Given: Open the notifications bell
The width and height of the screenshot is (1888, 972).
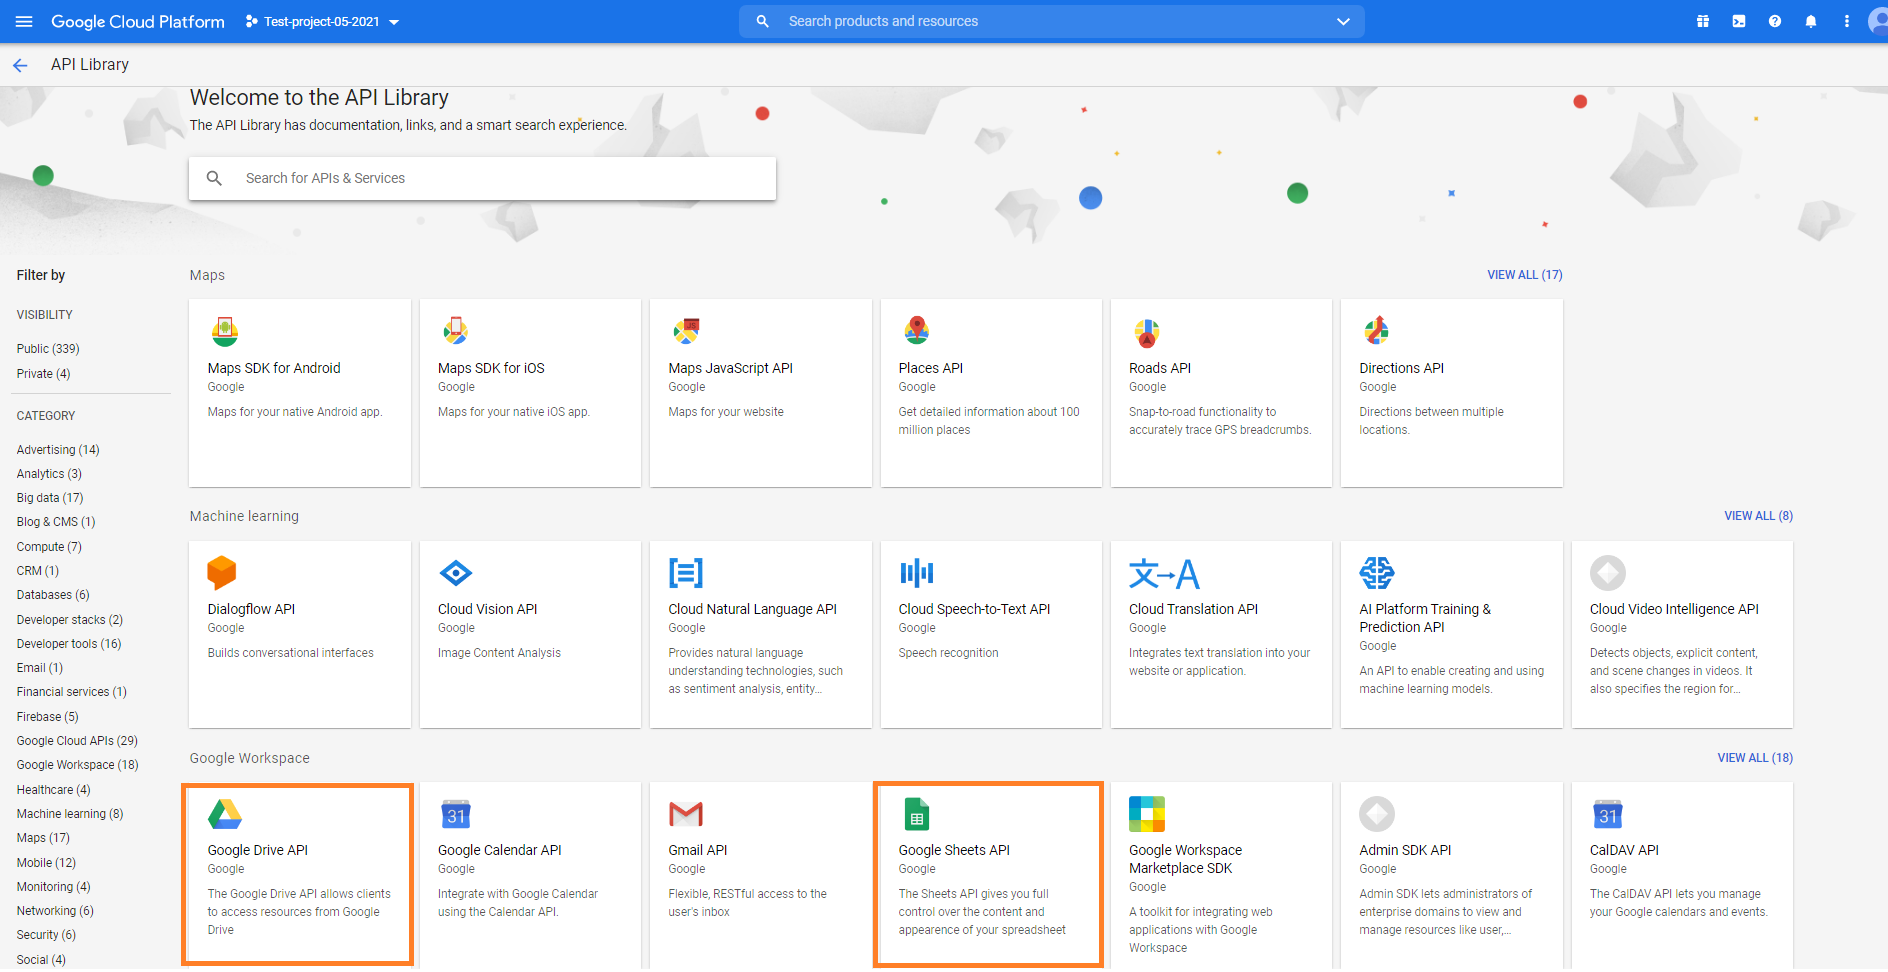Looking at the screenshot, I should (1810, 21).
